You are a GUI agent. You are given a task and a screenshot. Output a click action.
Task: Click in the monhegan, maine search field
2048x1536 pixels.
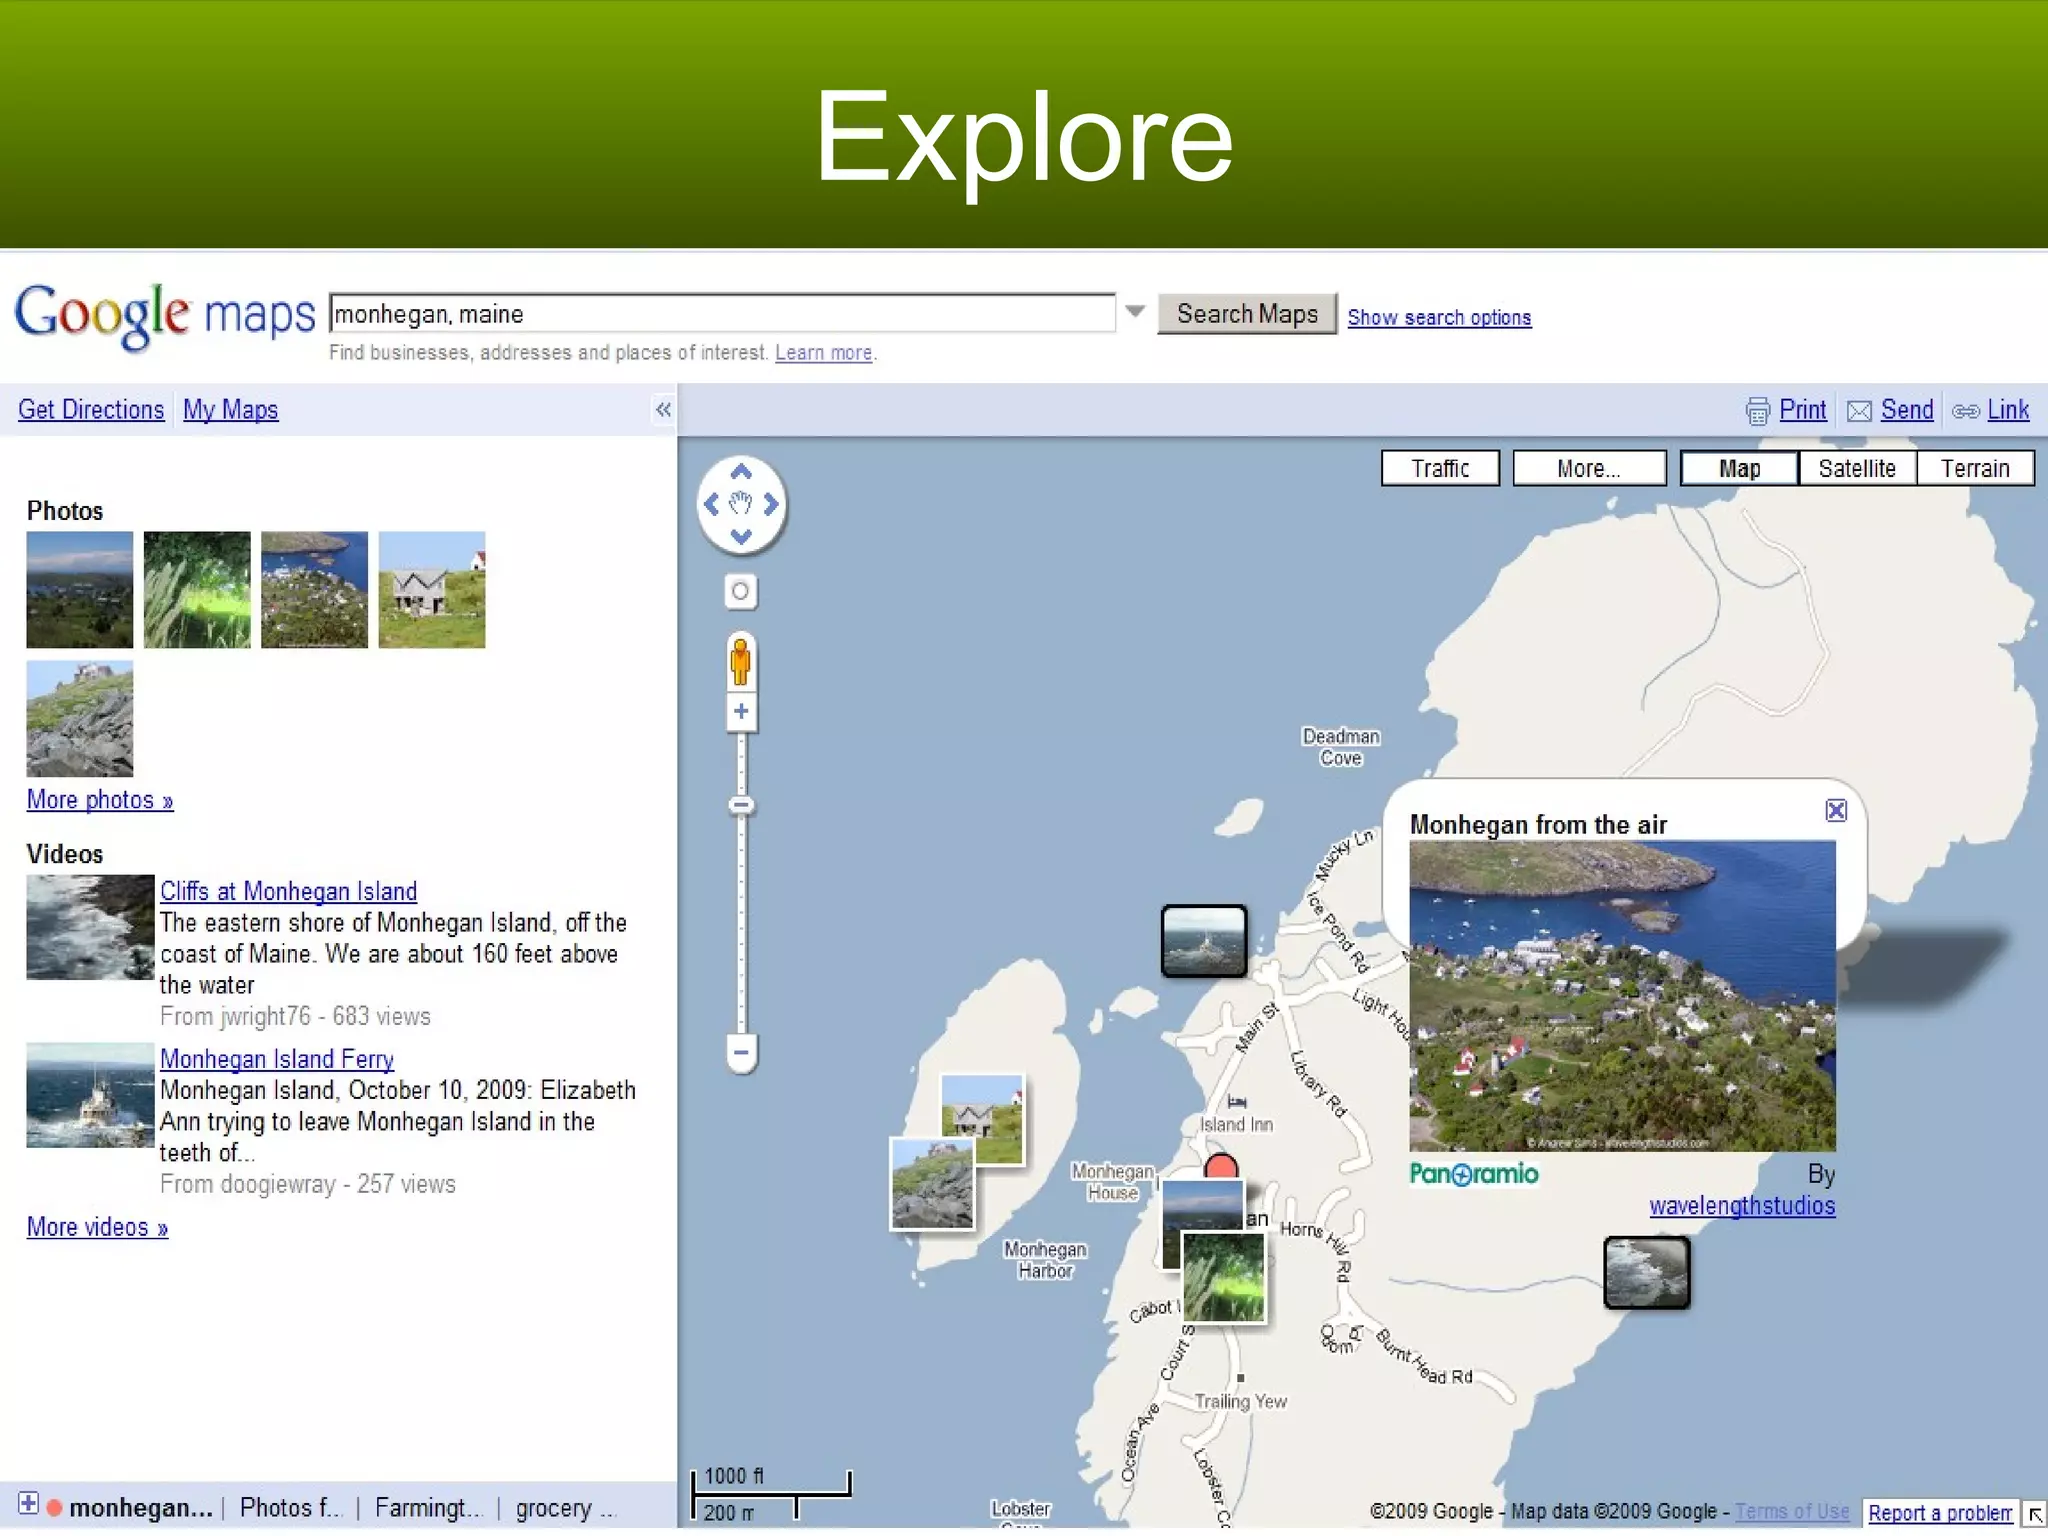pyautogui.click(x=722, y=313)
